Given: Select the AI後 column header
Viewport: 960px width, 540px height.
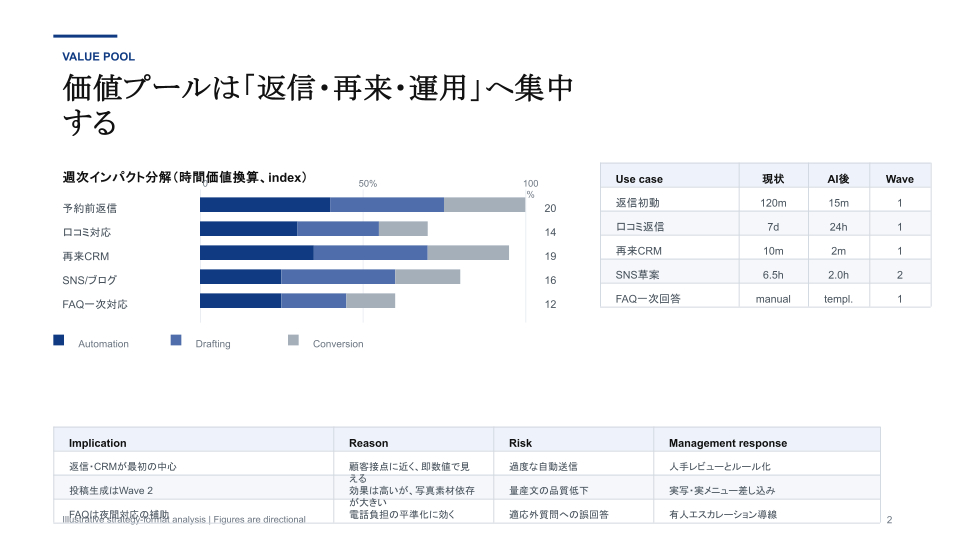Looking at the screenshot, I should coord(837,179).
